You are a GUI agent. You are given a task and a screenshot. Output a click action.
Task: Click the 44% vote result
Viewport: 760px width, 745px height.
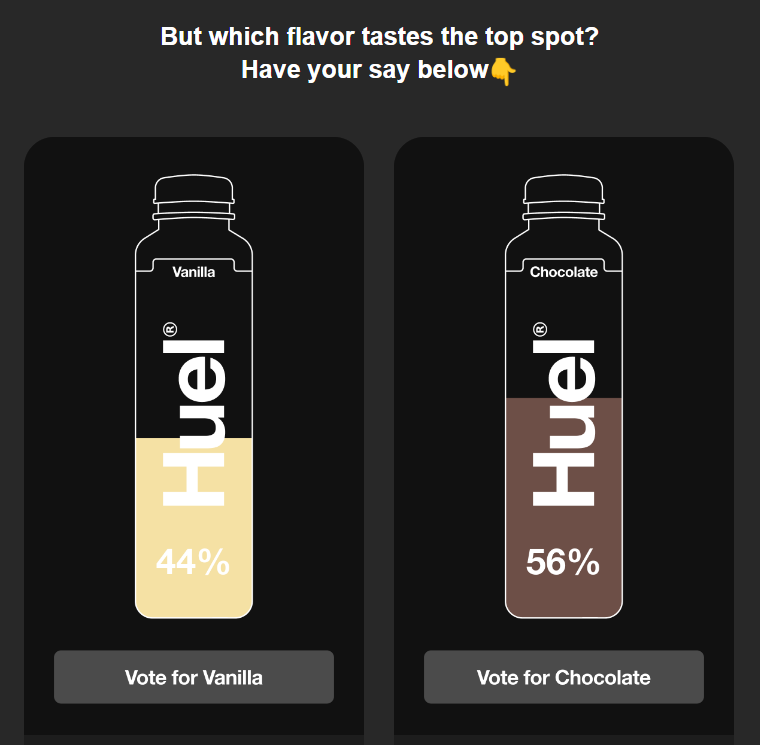(x=193, y=562)
